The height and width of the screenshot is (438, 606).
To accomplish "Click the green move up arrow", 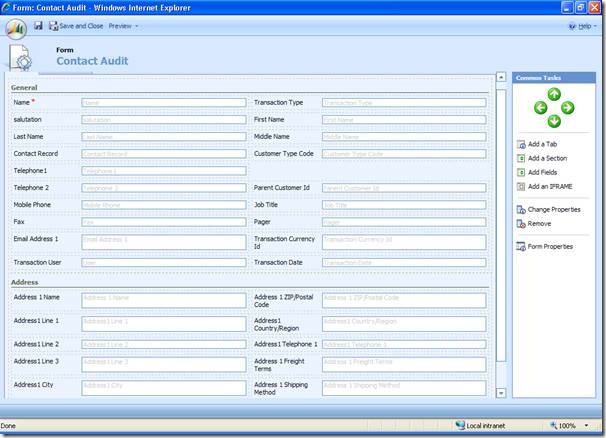I will coord(554,95).
